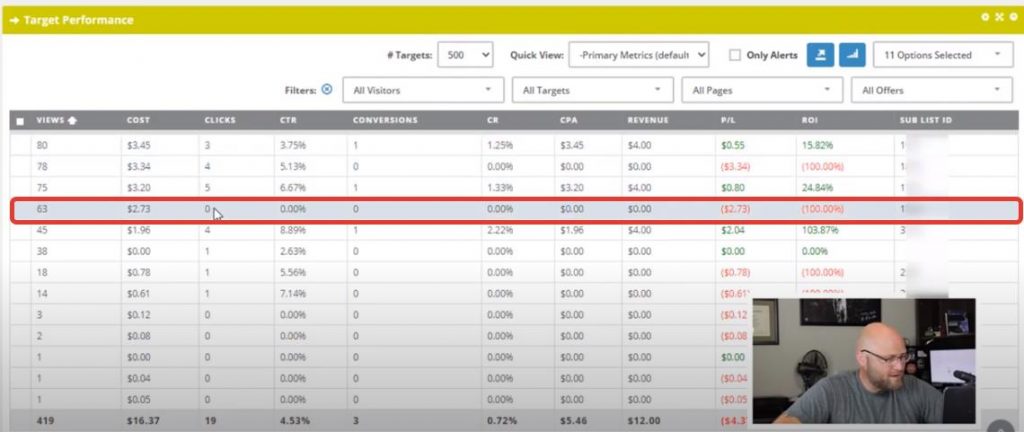Toggle the Only Alerts checkbox

click(x=735, y=55)
